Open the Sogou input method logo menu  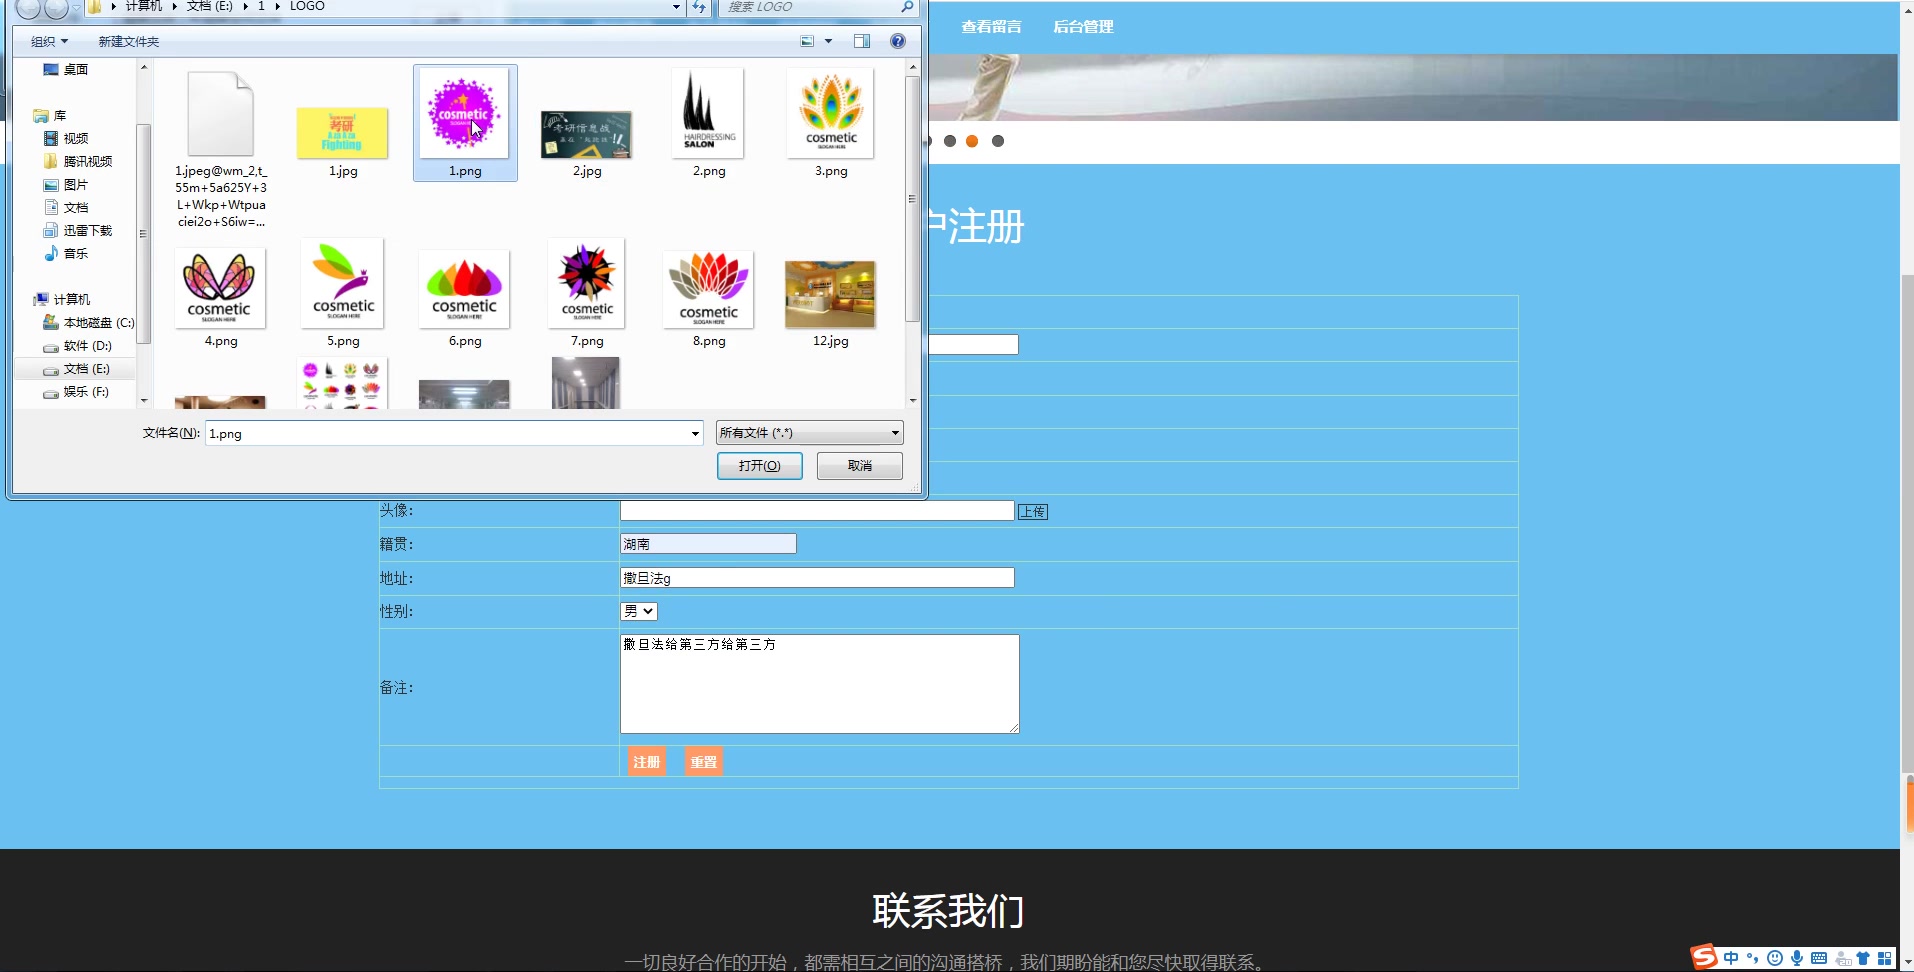(1704, 957)
